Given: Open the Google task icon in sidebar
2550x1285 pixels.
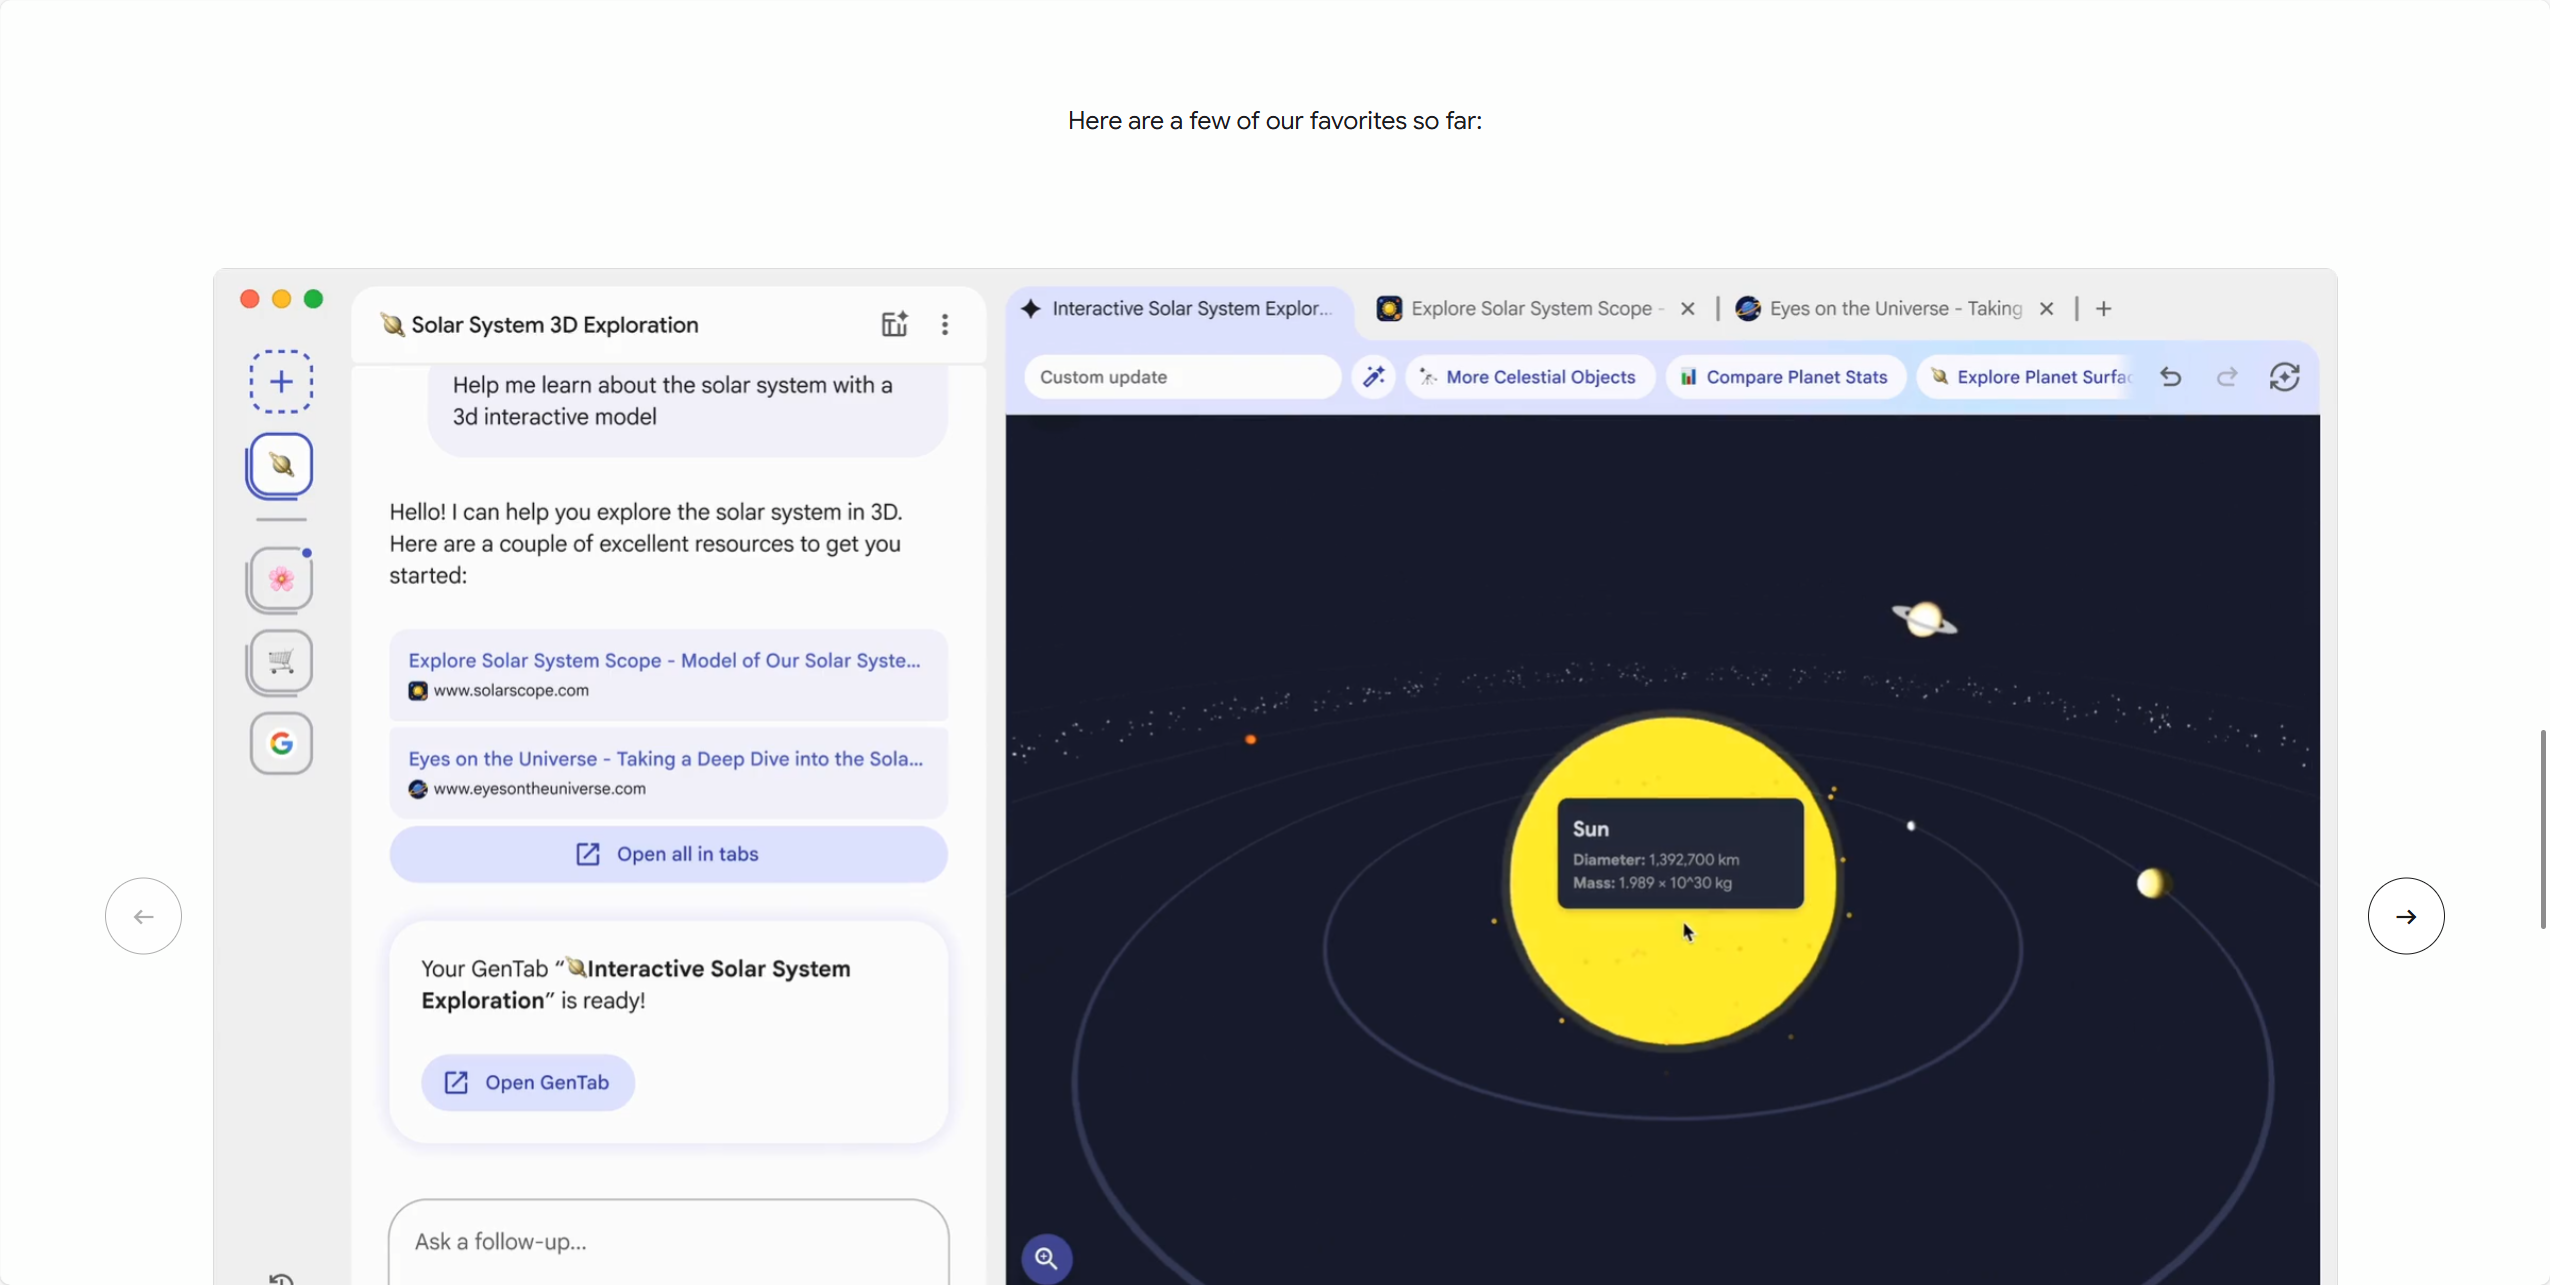Looking at the screenshot, I should 281,743.
